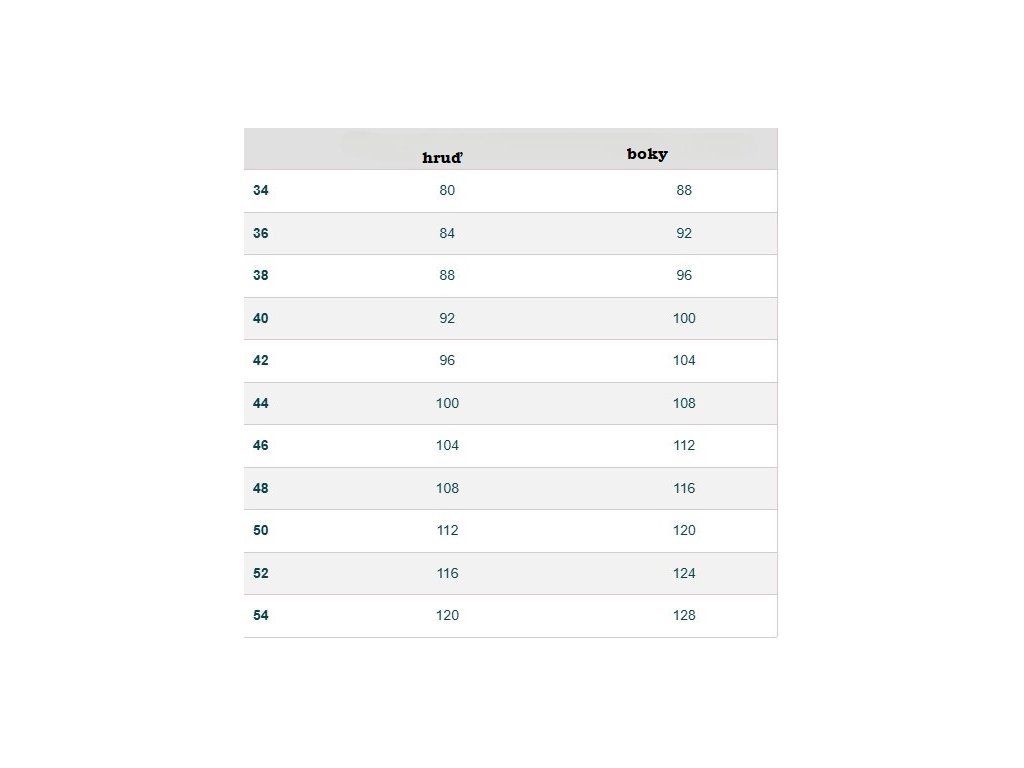Select boky value 104 in size 42 row
Viewport: 1024px width, 768px height.
[x=684, y=360]
